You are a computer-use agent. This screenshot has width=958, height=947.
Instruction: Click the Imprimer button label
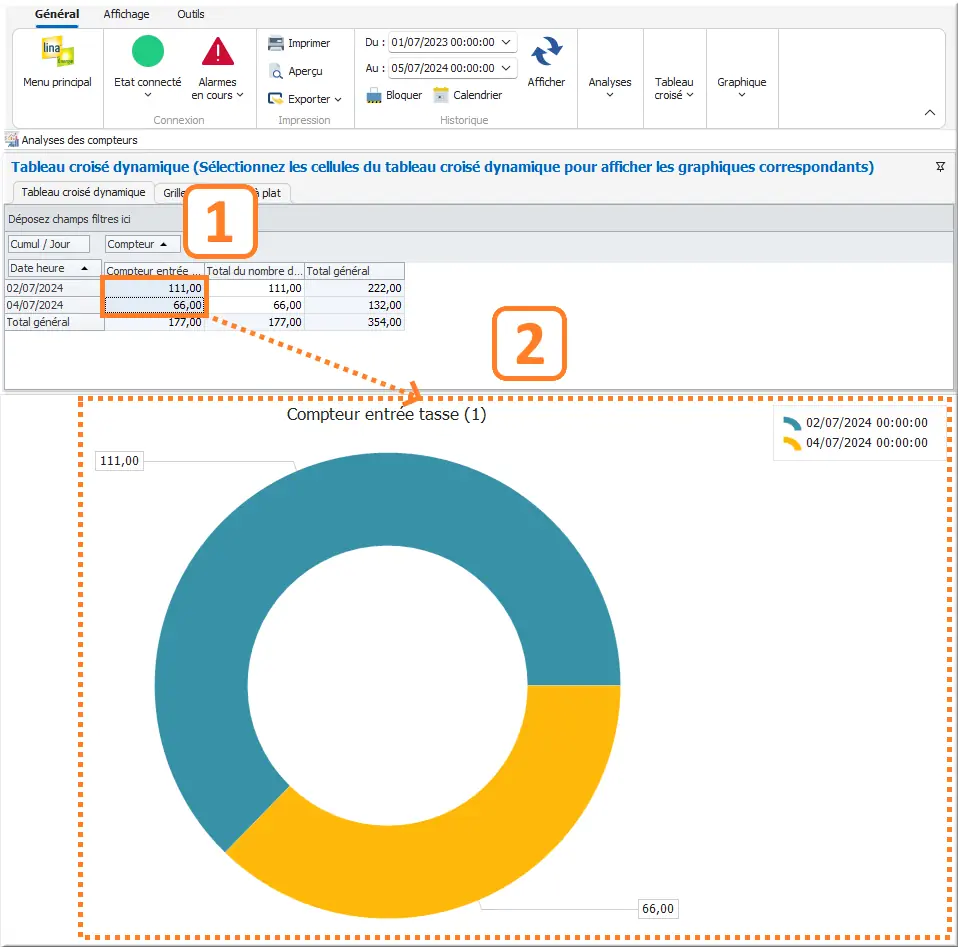coord(309,43)
